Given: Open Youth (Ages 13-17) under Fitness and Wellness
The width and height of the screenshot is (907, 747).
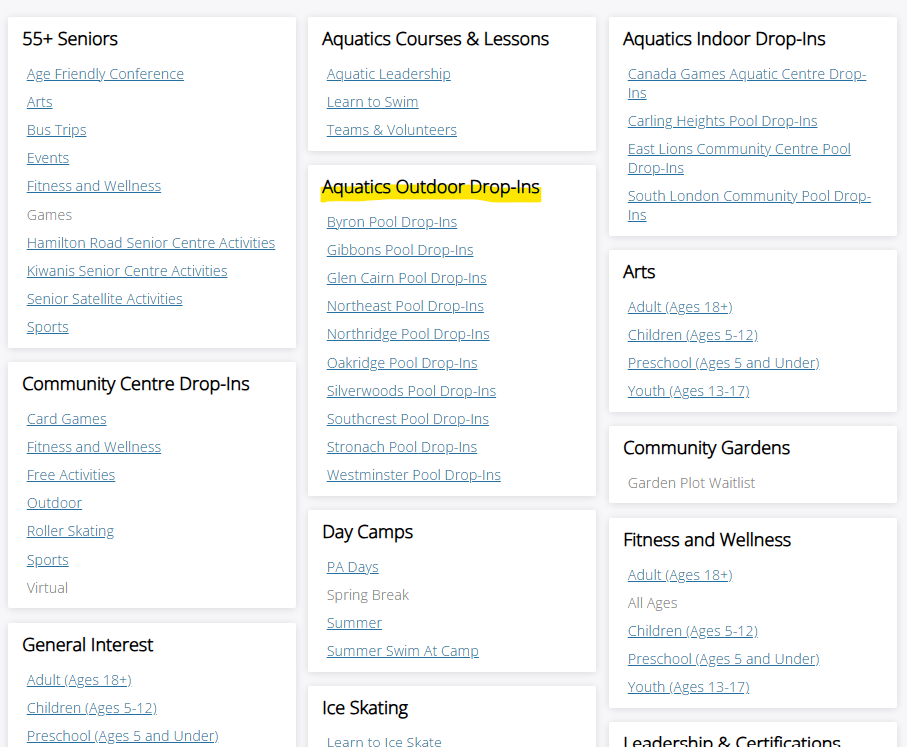Looking at the screenshot, I should [x=688, y=687].
